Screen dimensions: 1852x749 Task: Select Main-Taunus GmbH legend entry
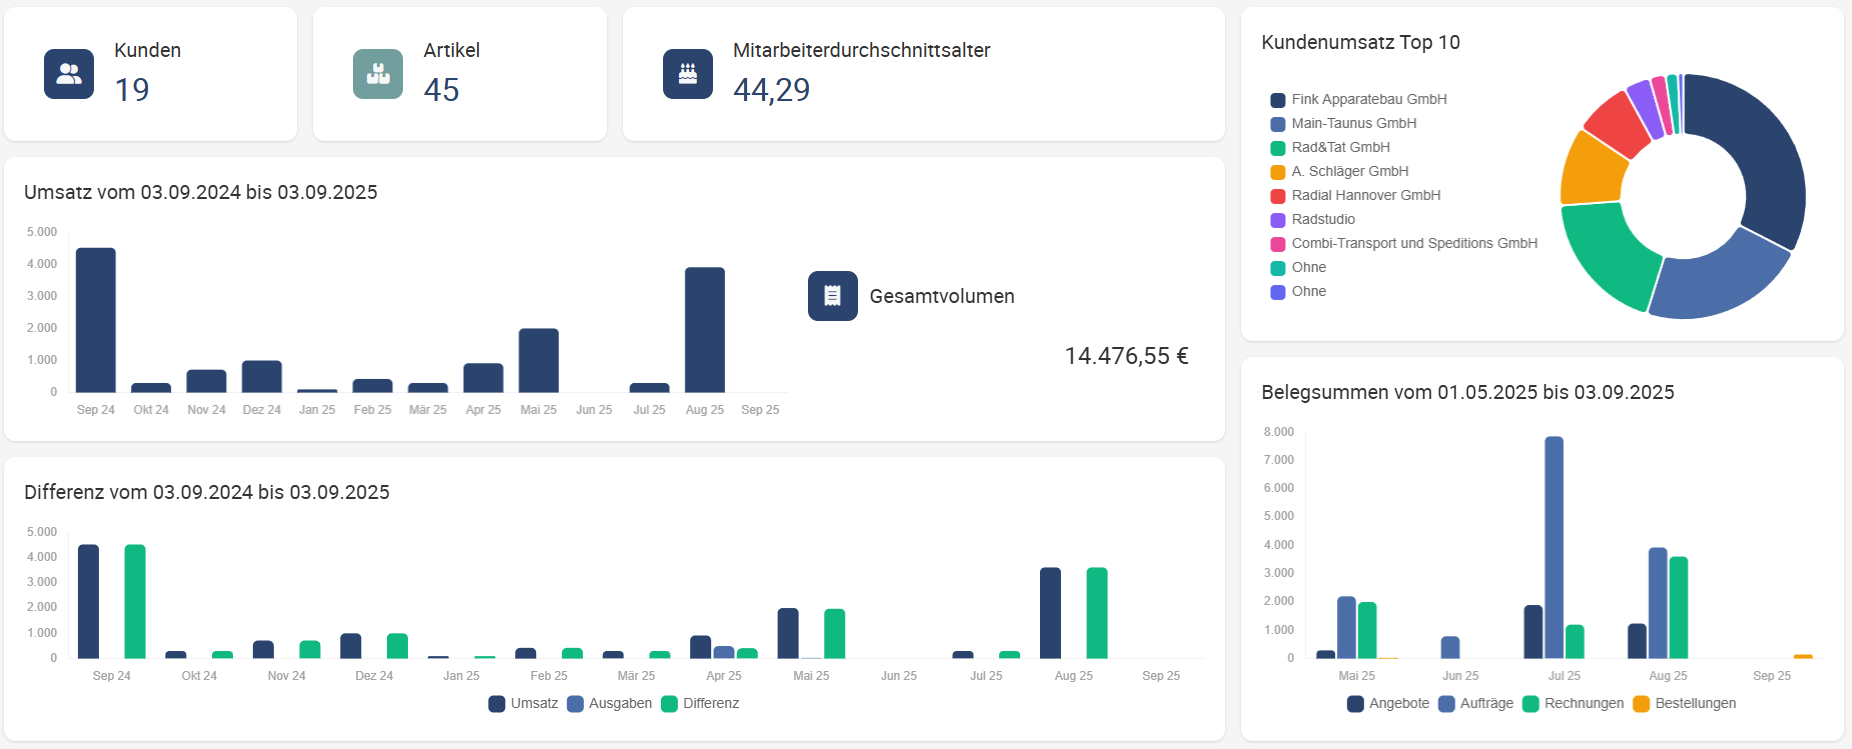click(1344, 124)
